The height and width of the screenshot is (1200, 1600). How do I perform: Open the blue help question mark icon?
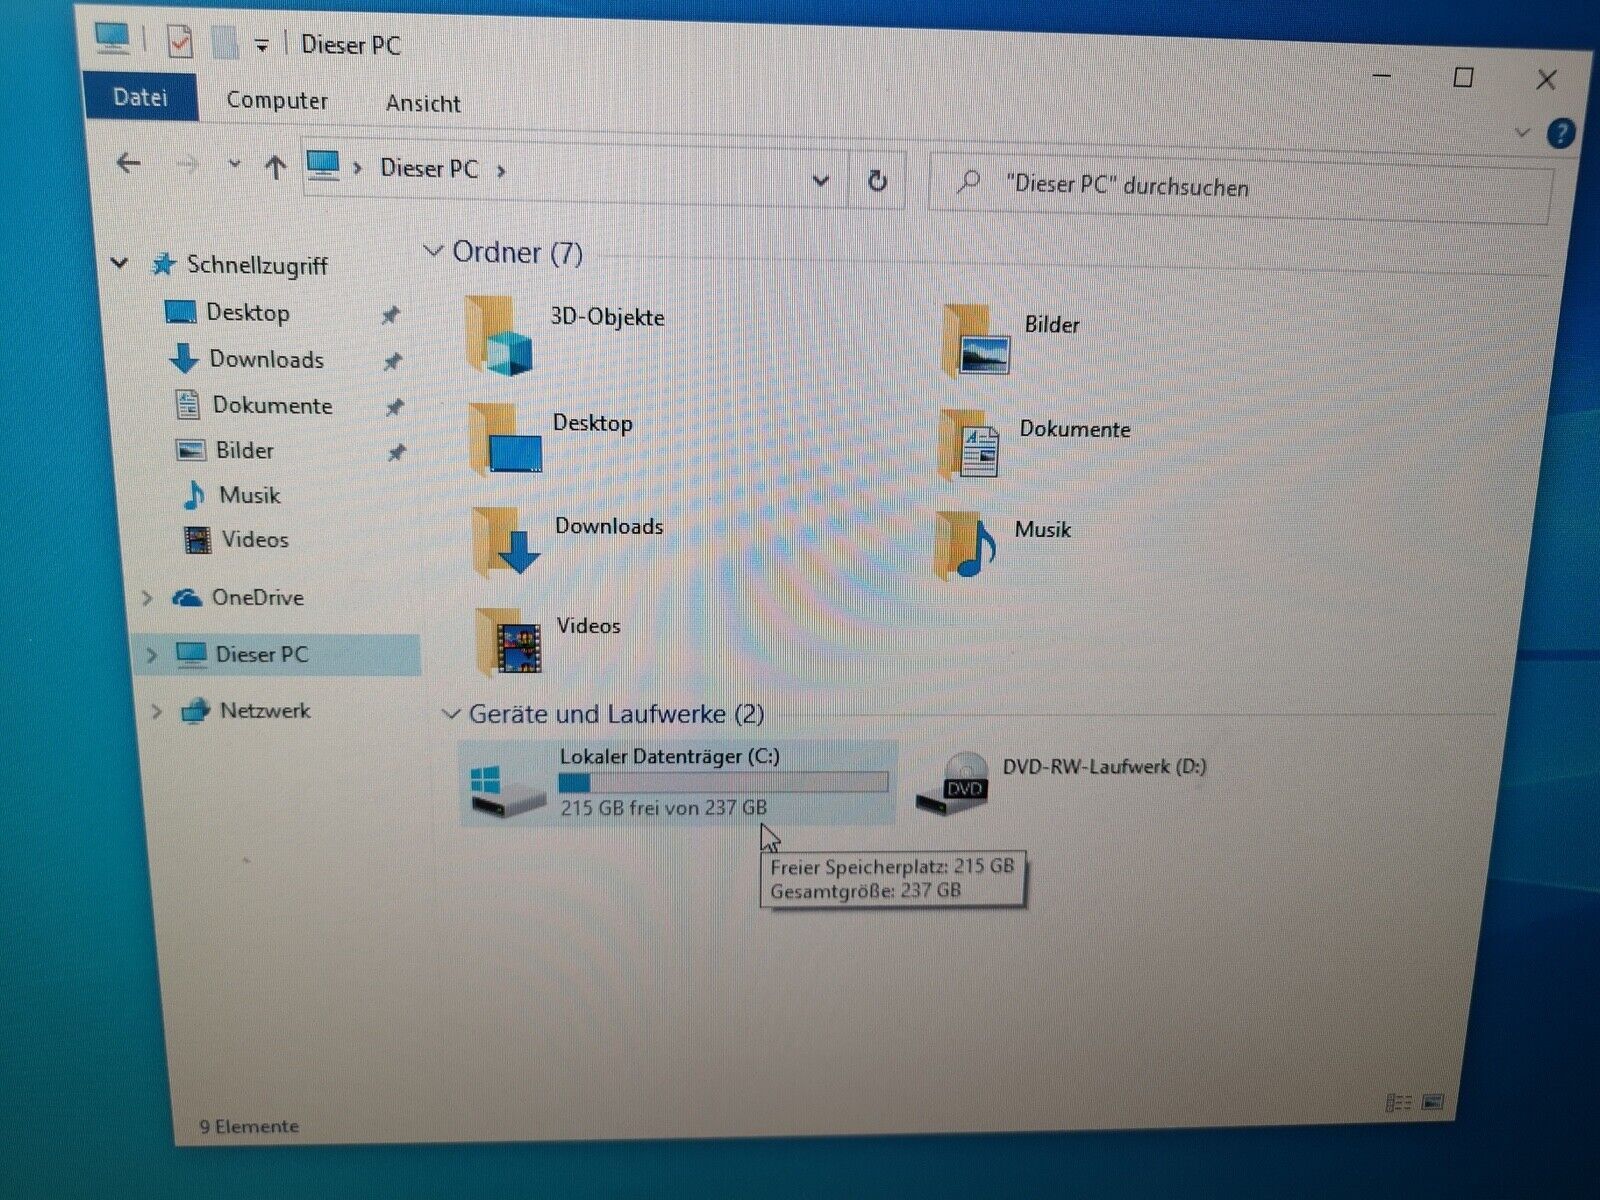coord(1560,133)
